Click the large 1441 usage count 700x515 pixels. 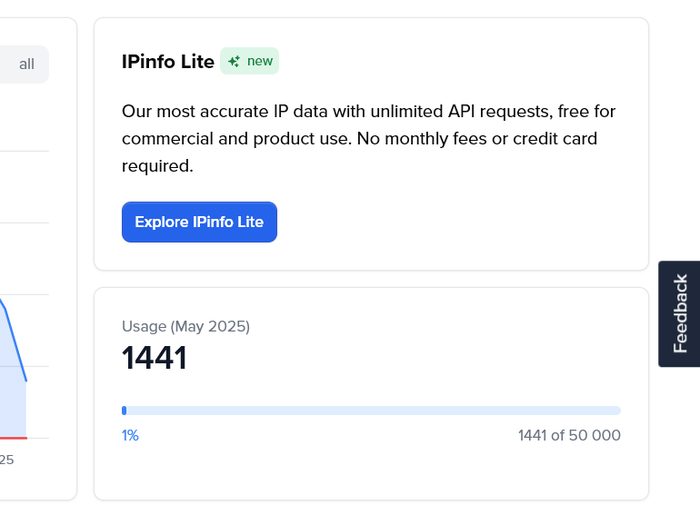tap(154, 358)
